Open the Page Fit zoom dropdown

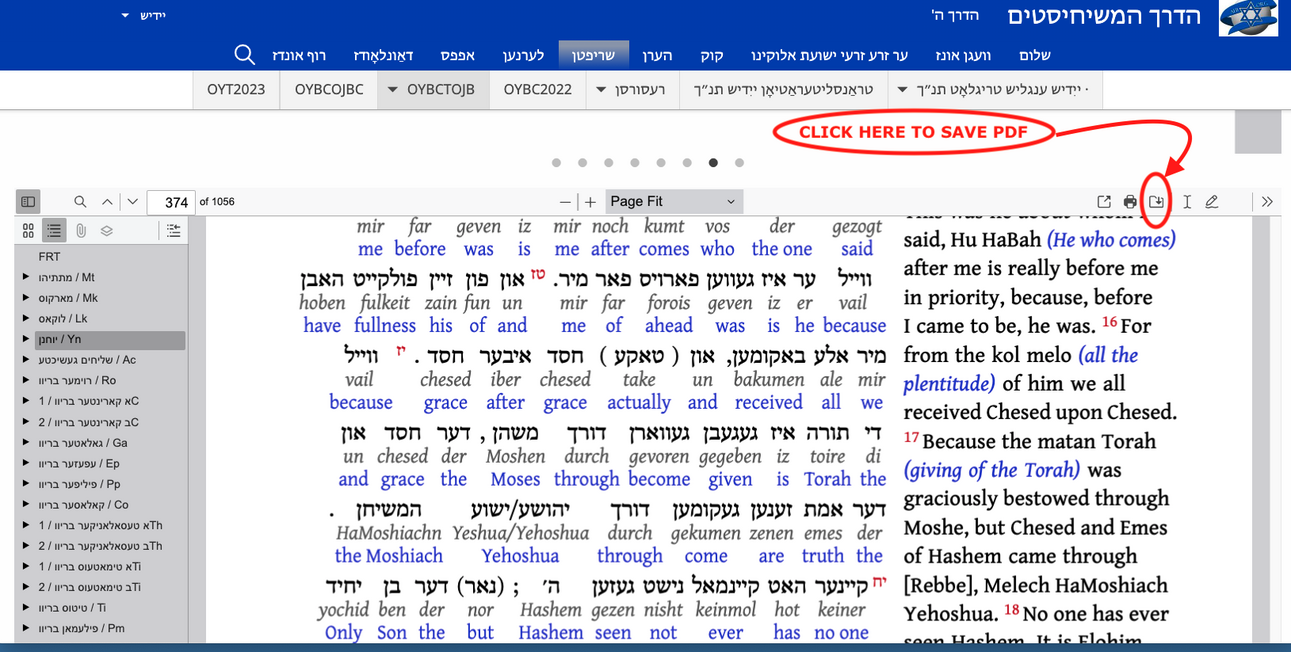click(x=675, y=201)
